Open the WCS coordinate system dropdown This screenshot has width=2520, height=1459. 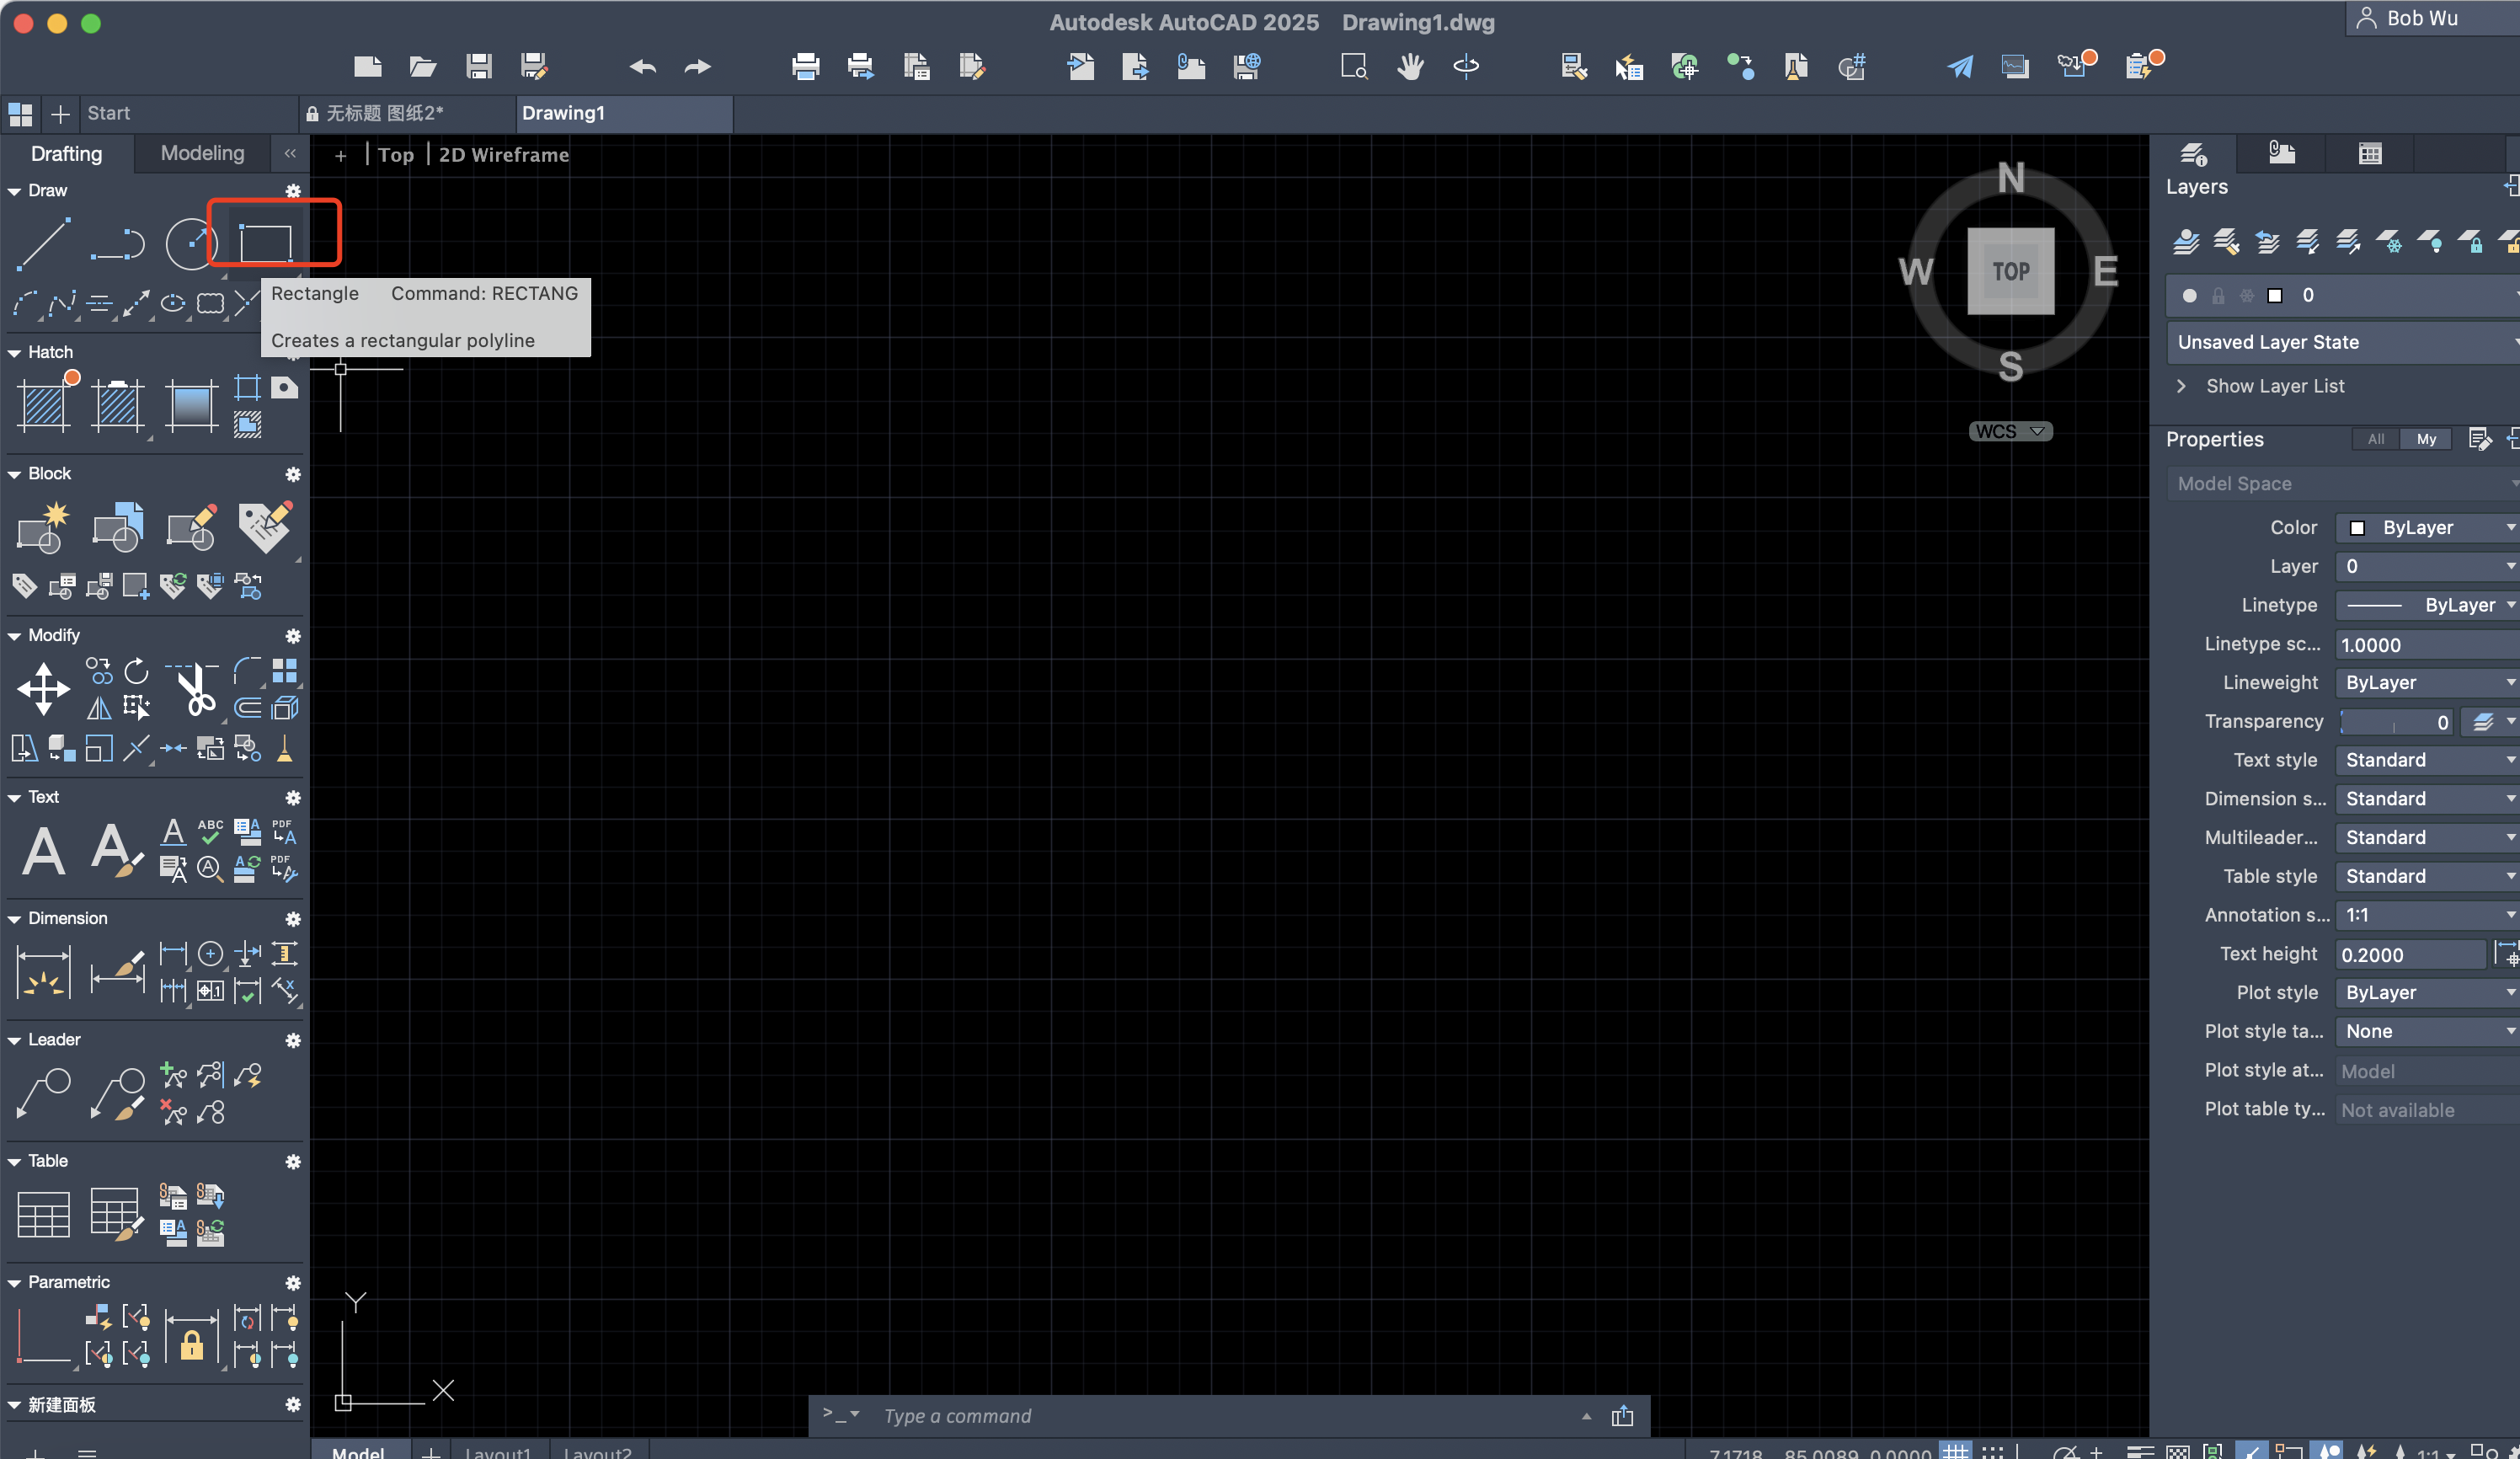click(2010, 431)
